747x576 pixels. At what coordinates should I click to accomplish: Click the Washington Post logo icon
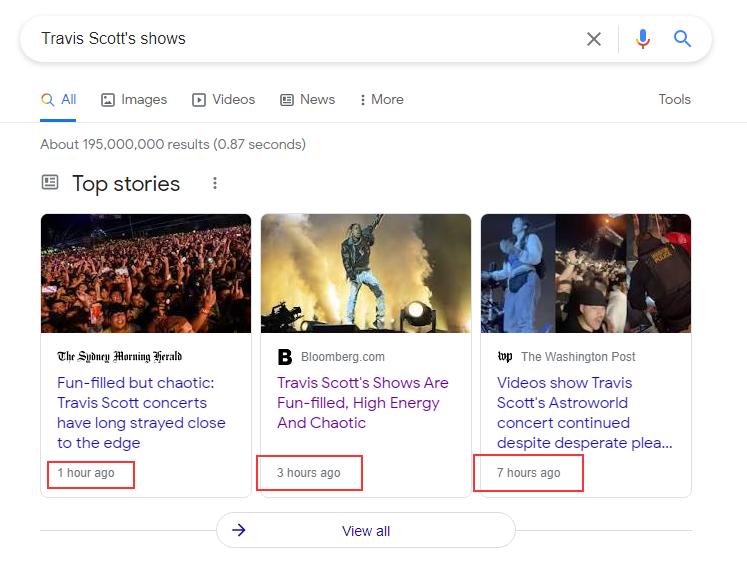coord(505,357)
